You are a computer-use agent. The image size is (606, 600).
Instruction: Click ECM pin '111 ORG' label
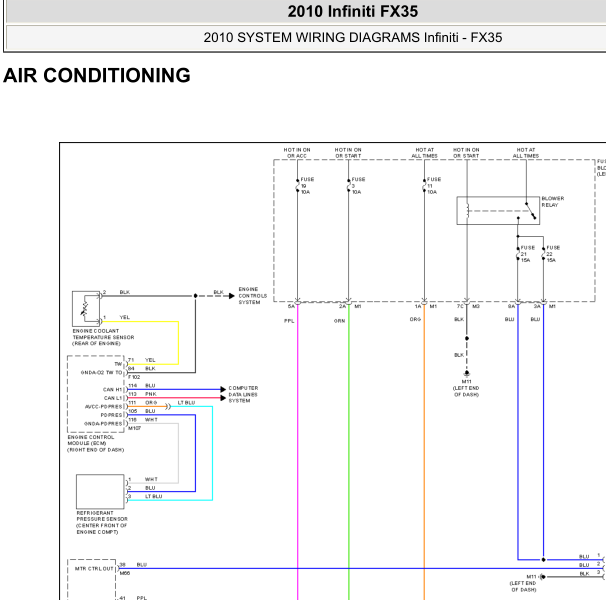pyautogui.click(x=142, y=402)
